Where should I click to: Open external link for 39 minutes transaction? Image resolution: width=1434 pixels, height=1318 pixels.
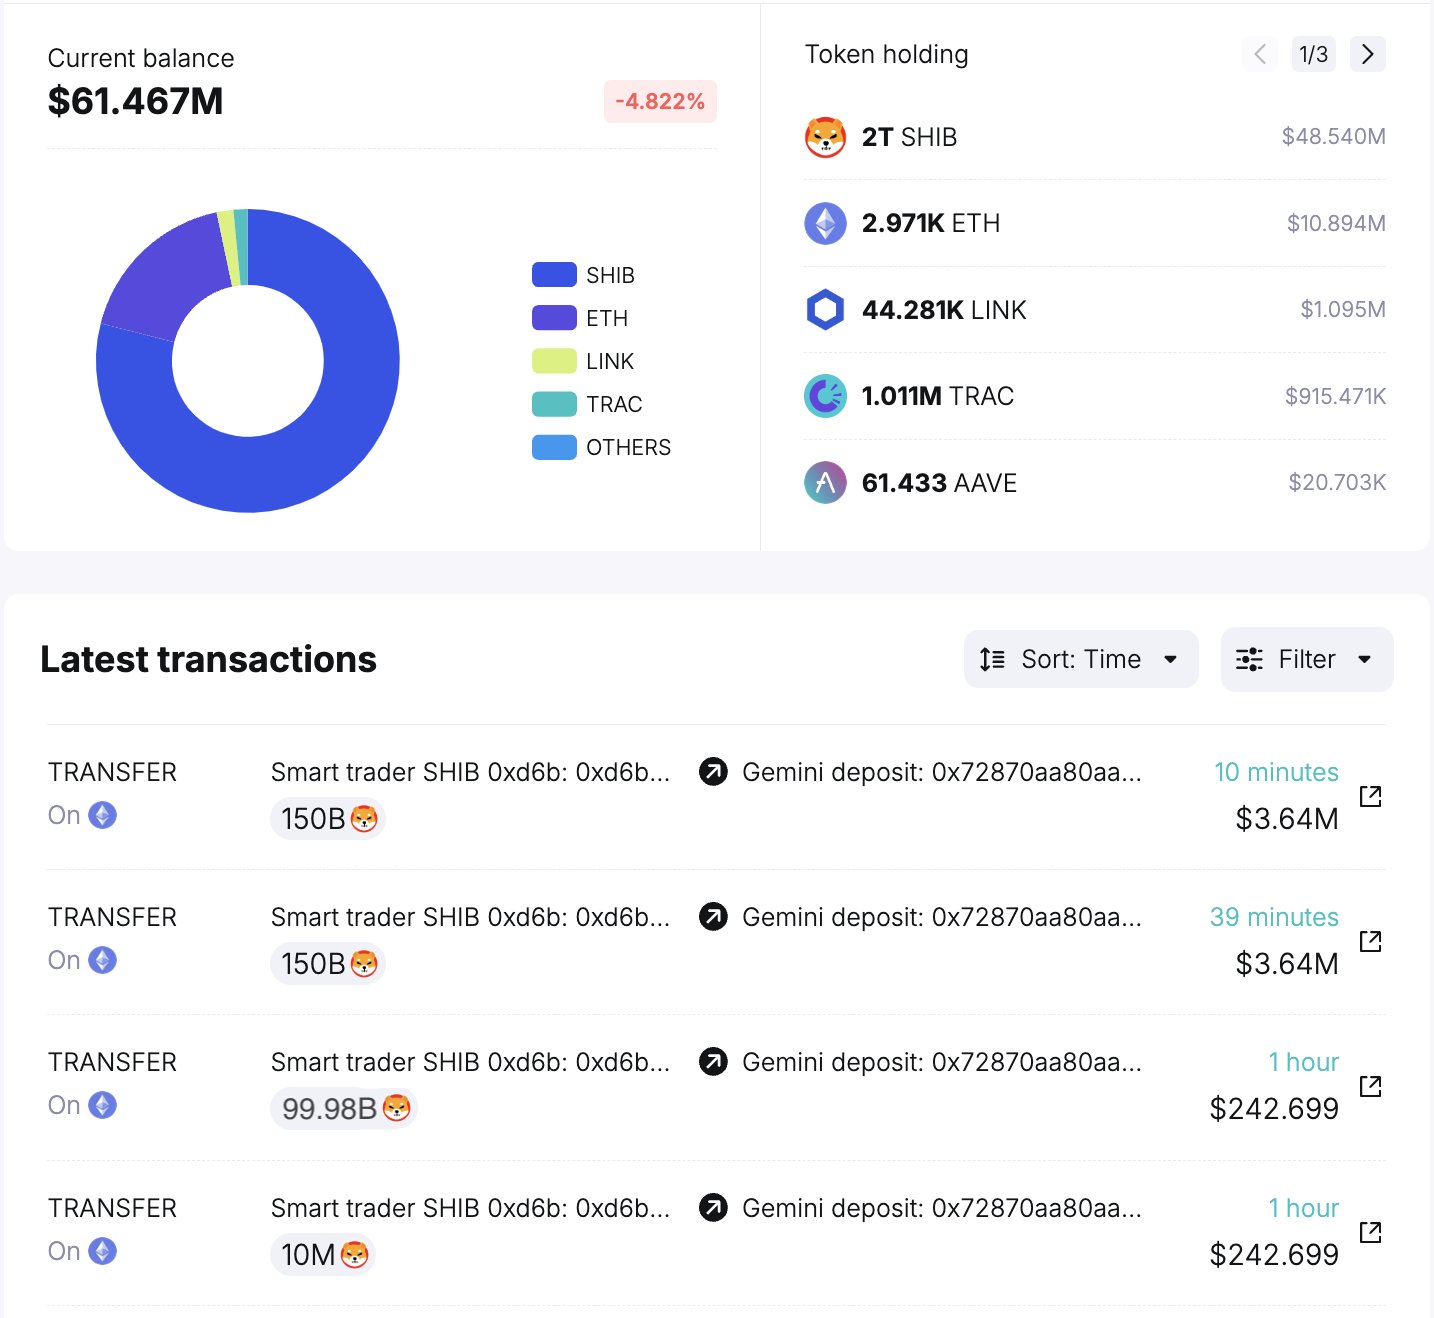tap(1370, 941)
